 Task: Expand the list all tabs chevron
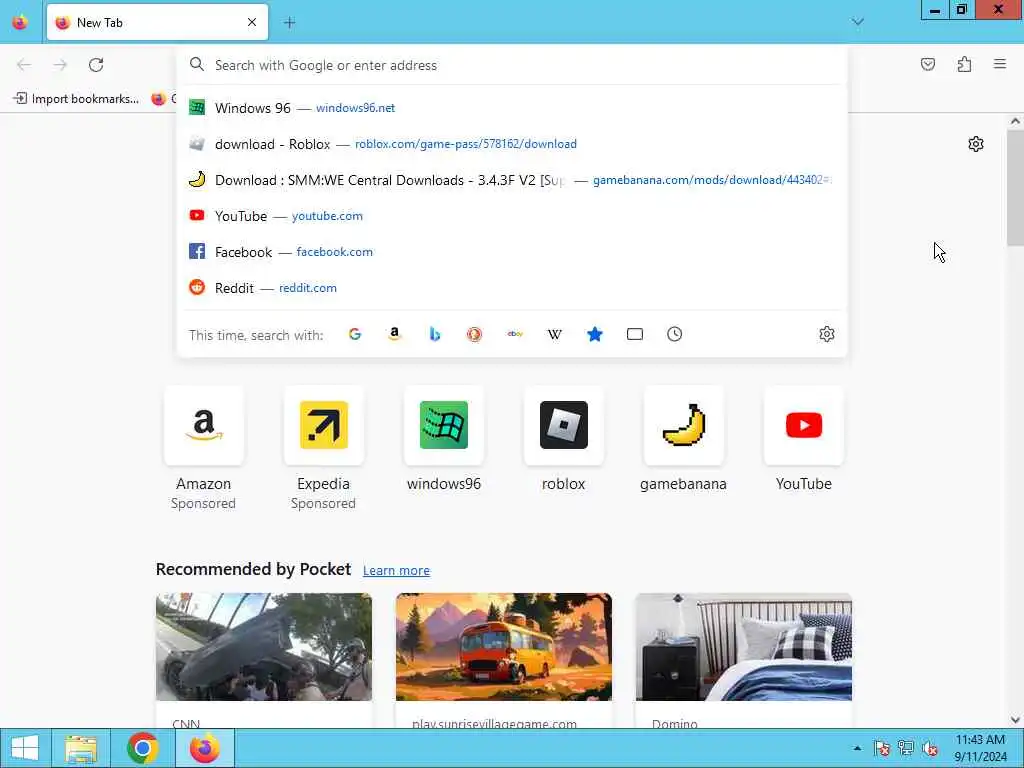tap(857, 22)
